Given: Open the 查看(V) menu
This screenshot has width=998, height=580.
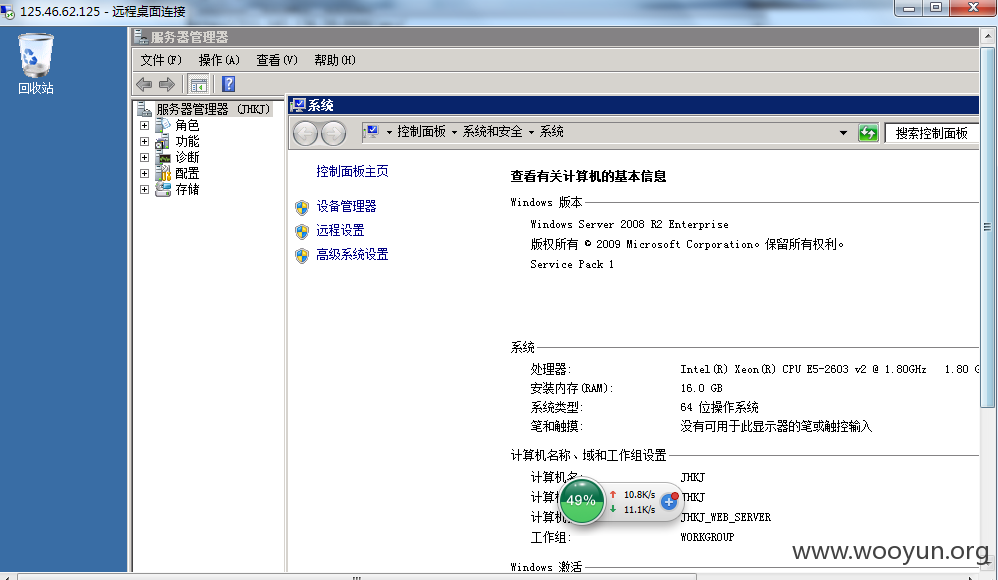Looking at the screenshot, I should pos(277,60).
